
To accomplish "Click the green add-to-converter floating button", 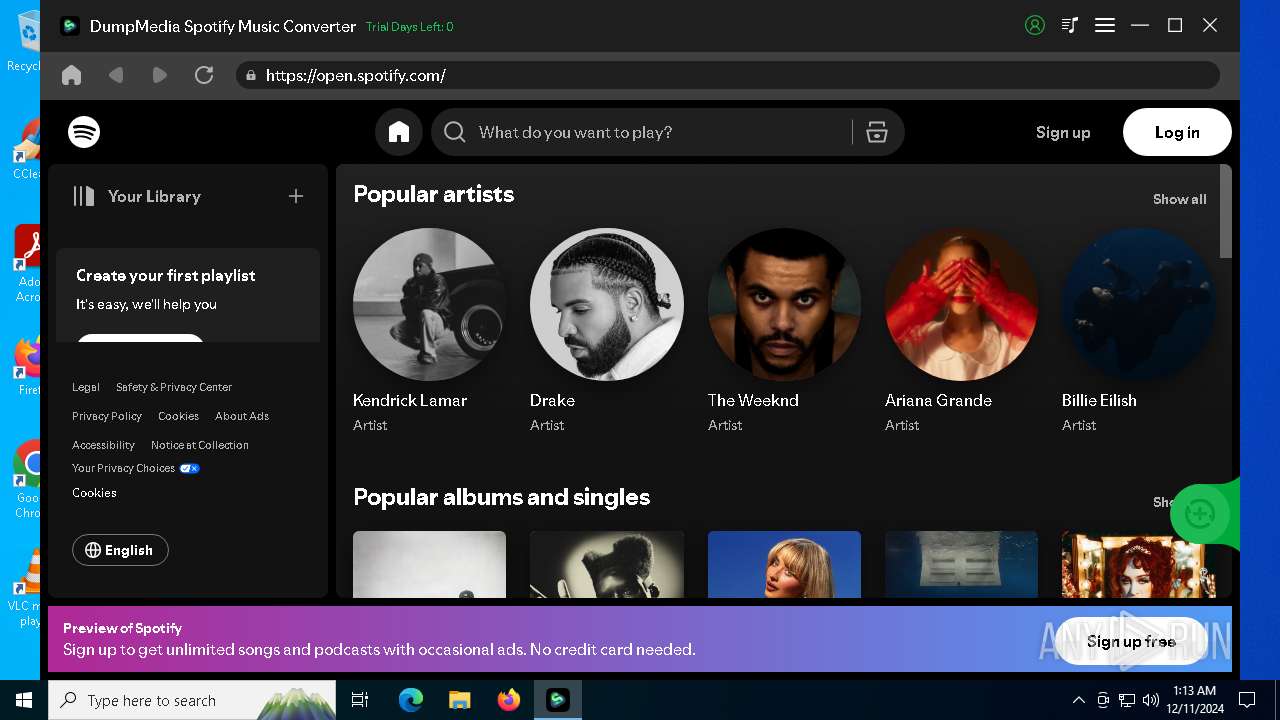I will coord(1200,514).
